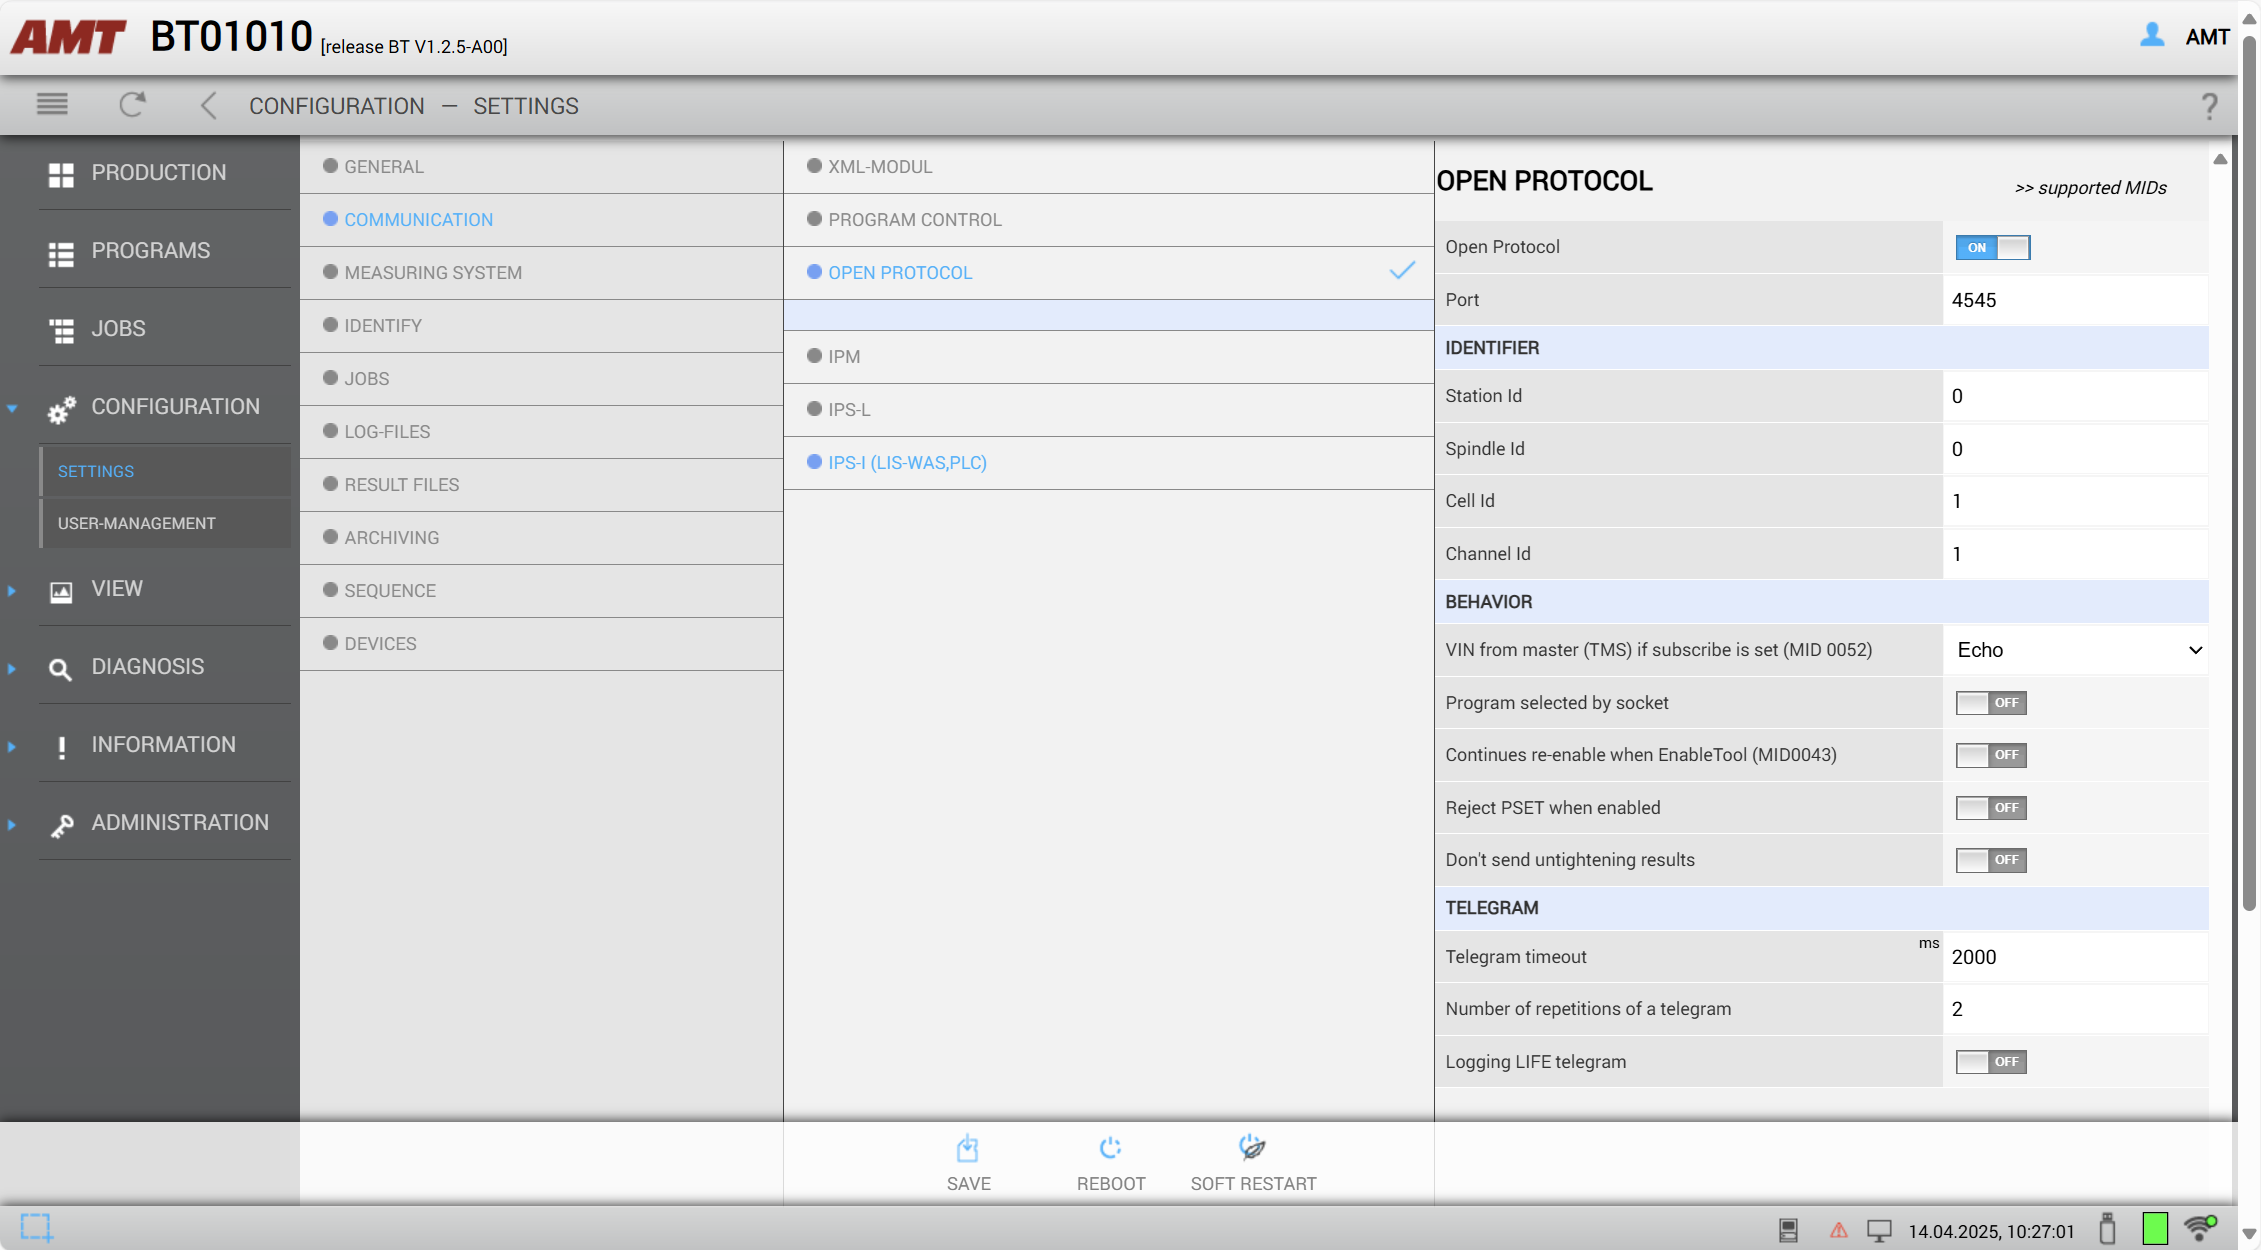Expand the DIAGNOSIS sidebar section

pyautogui.click(x=147, y=666)
